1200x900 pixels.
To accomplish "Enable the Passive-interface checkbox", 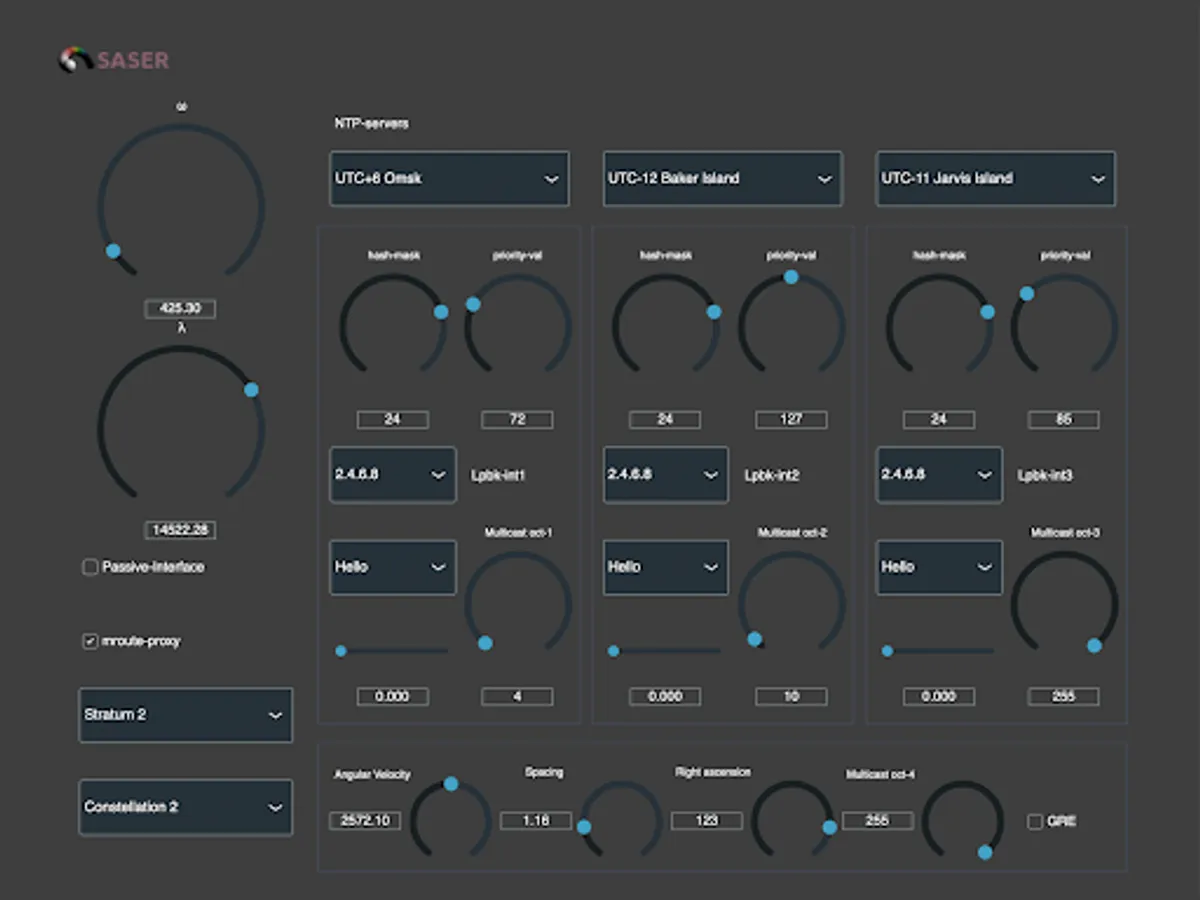I will click(90, 567).
